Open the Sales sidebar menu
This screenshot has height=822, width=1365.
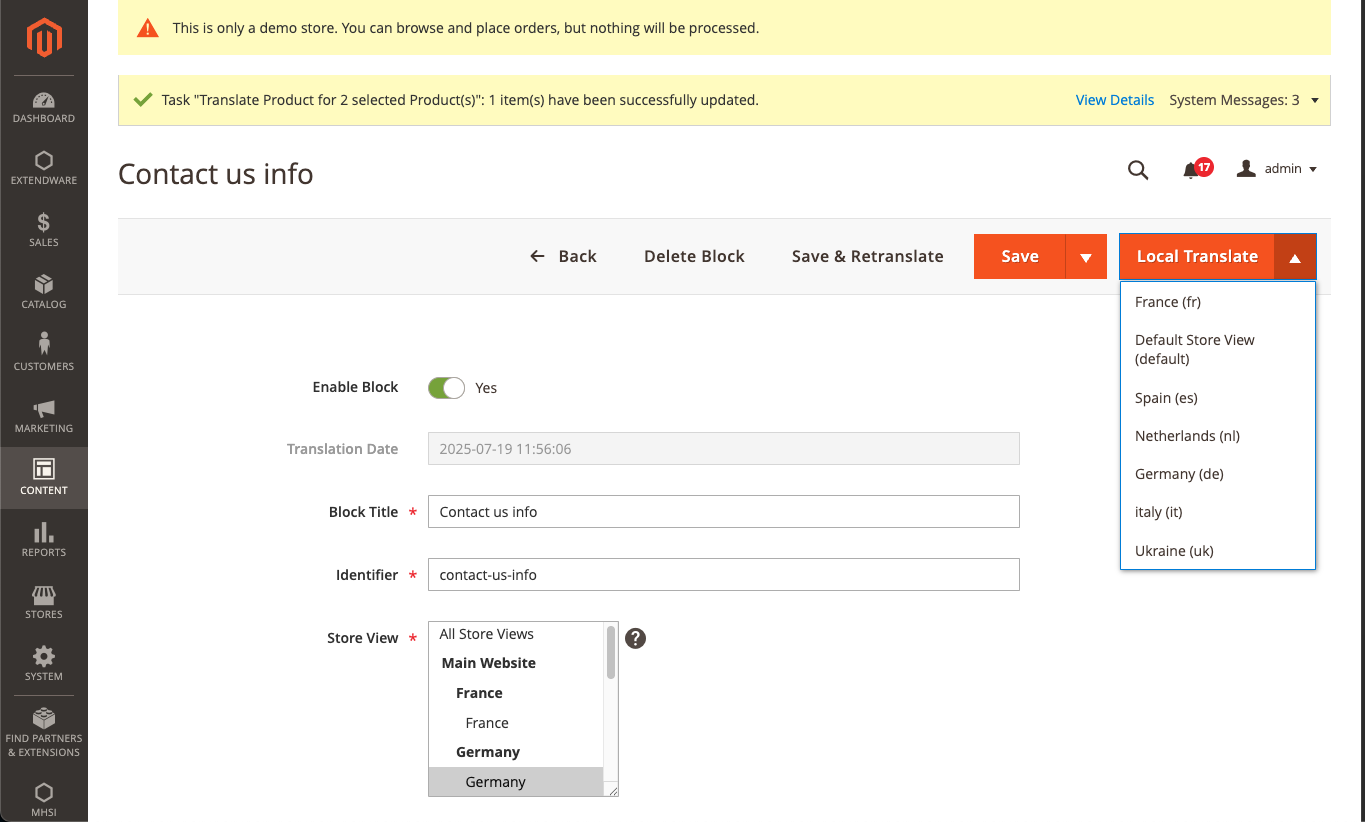(x=44, y=230)
